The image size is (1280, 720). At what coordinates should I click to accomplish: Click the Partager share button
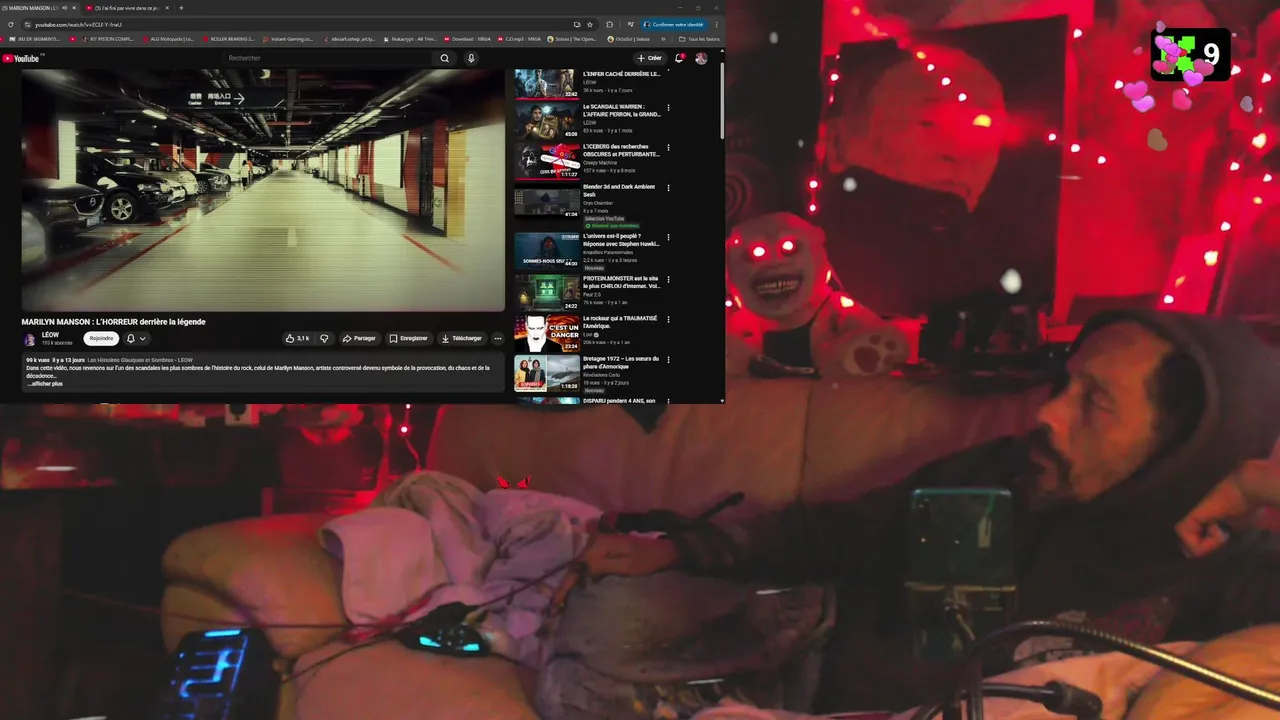[359, 338]
